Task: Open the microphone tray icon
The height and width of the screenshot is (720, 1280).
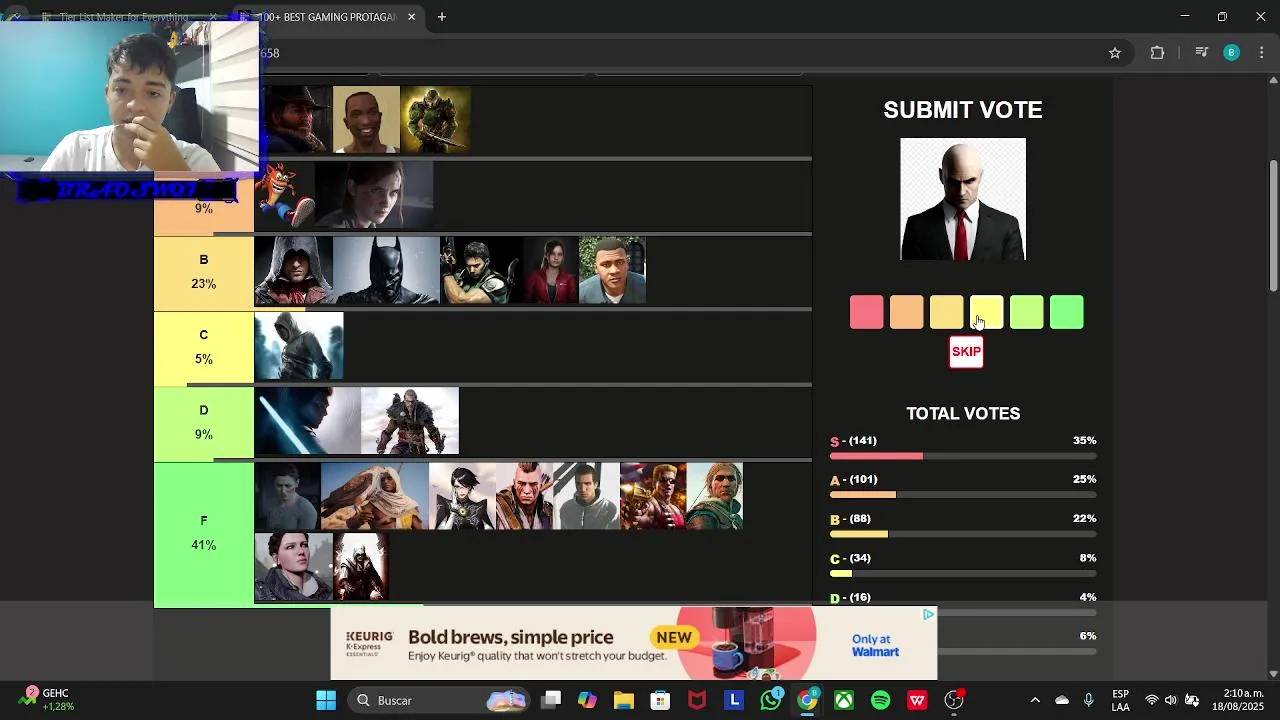Action: tap(1089, 700)
